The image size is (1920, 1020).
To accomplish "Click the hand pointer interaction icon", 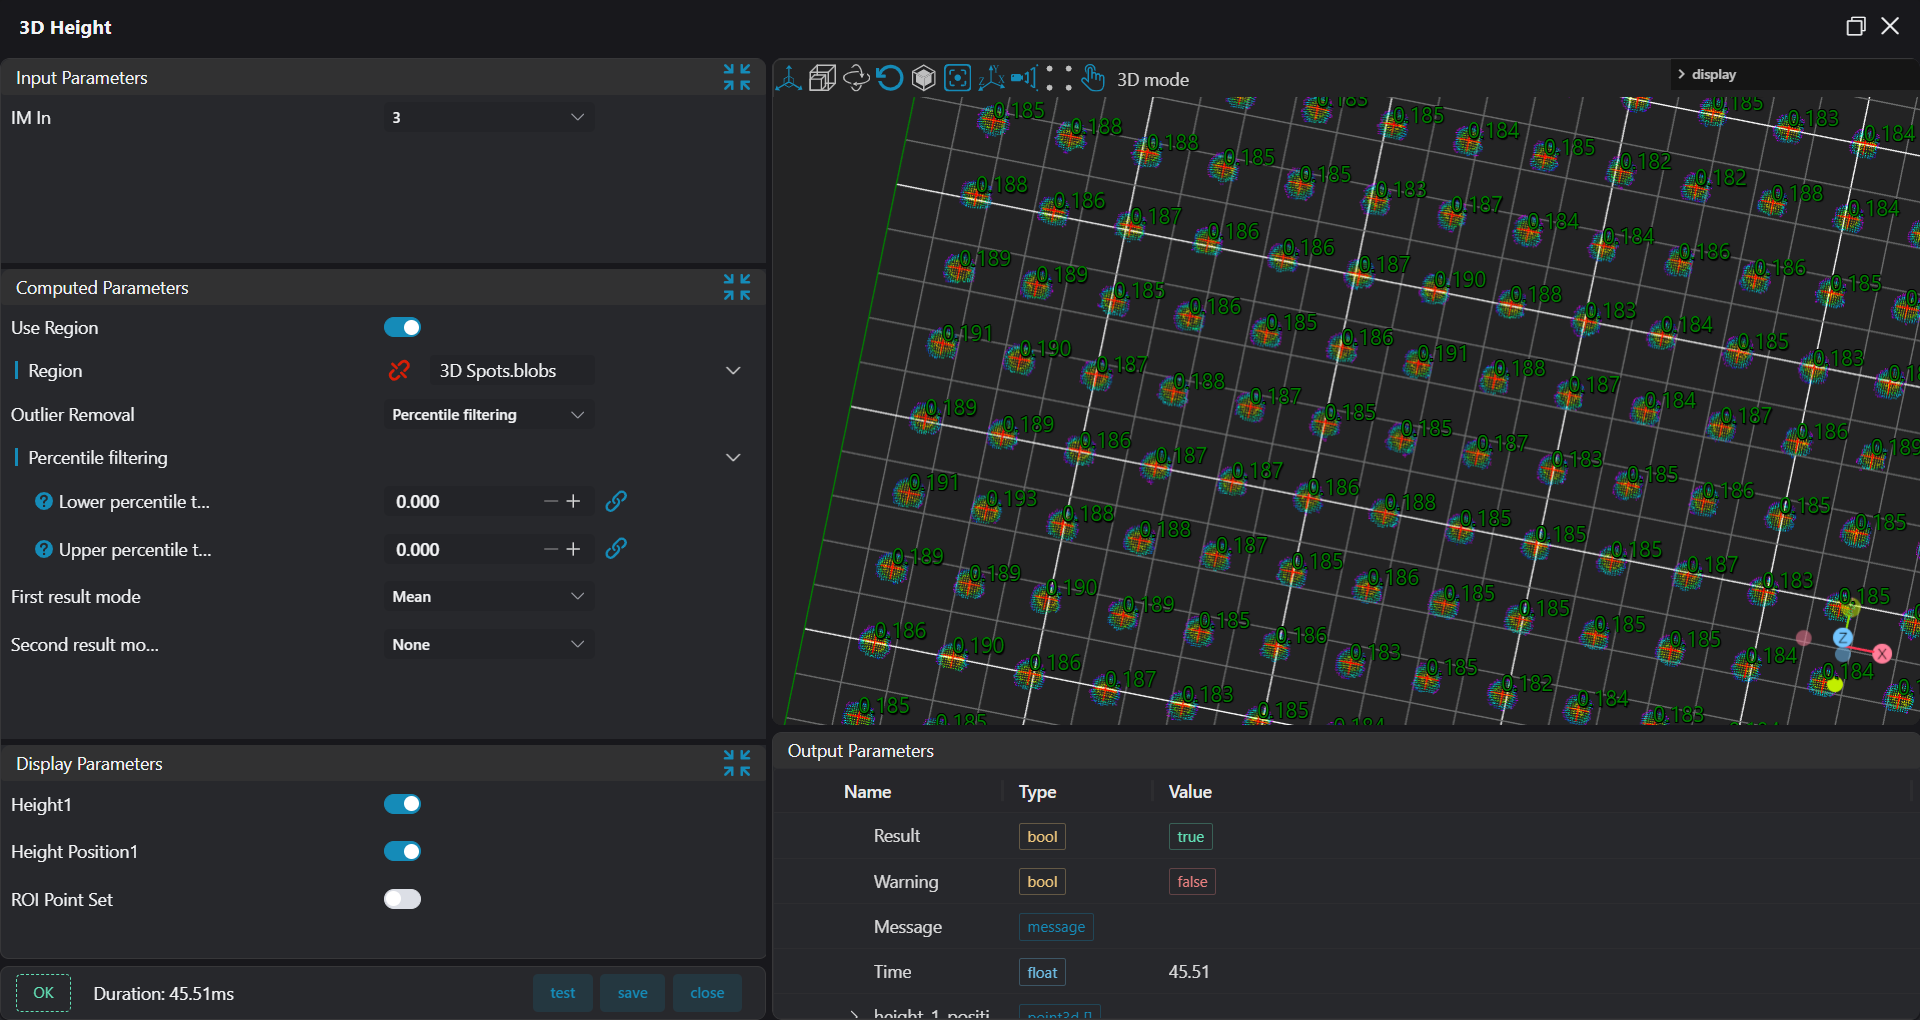I will tap(1093, 78).
